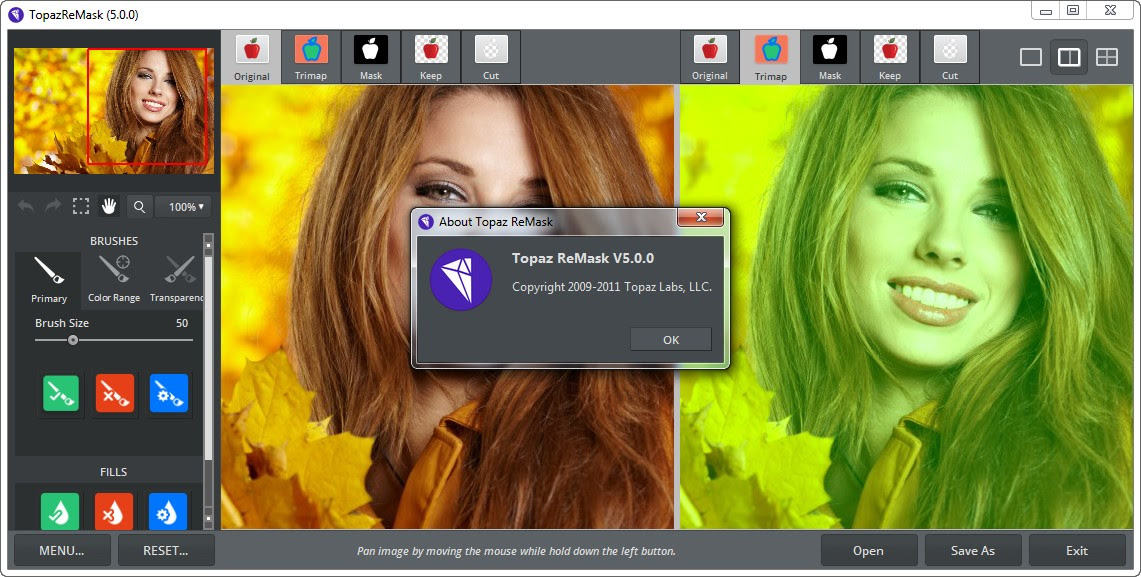Click the Save As button
This screenshot has height=577, width=1141.
click(973, 551)
